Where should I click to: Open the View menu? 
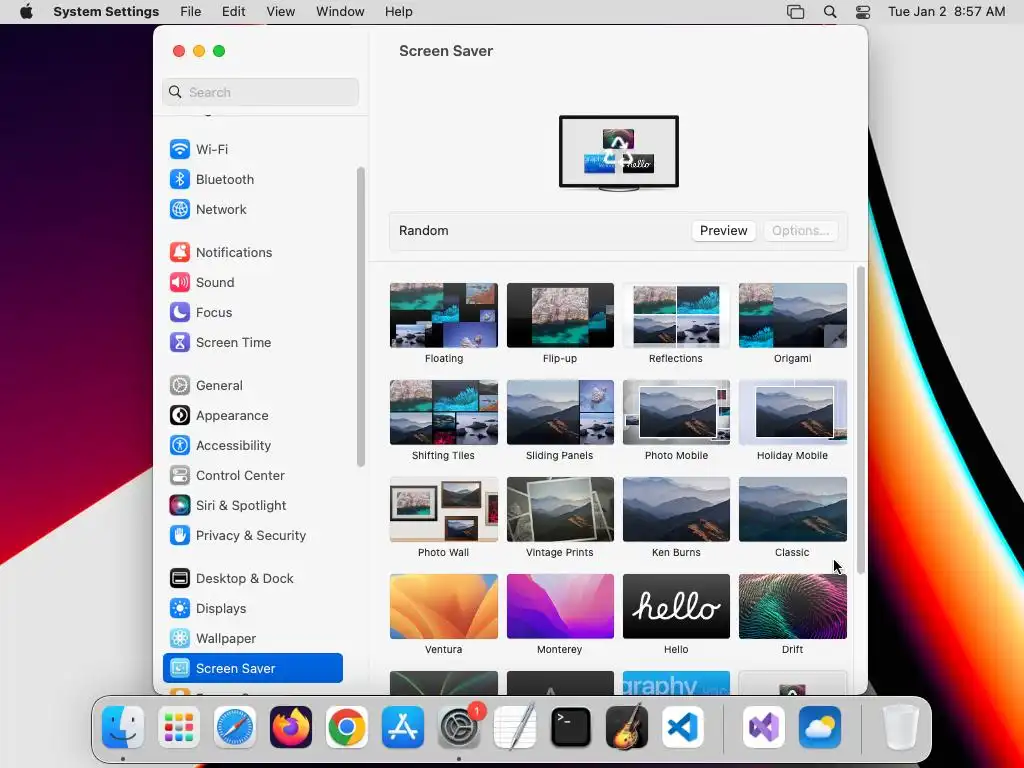280,12
